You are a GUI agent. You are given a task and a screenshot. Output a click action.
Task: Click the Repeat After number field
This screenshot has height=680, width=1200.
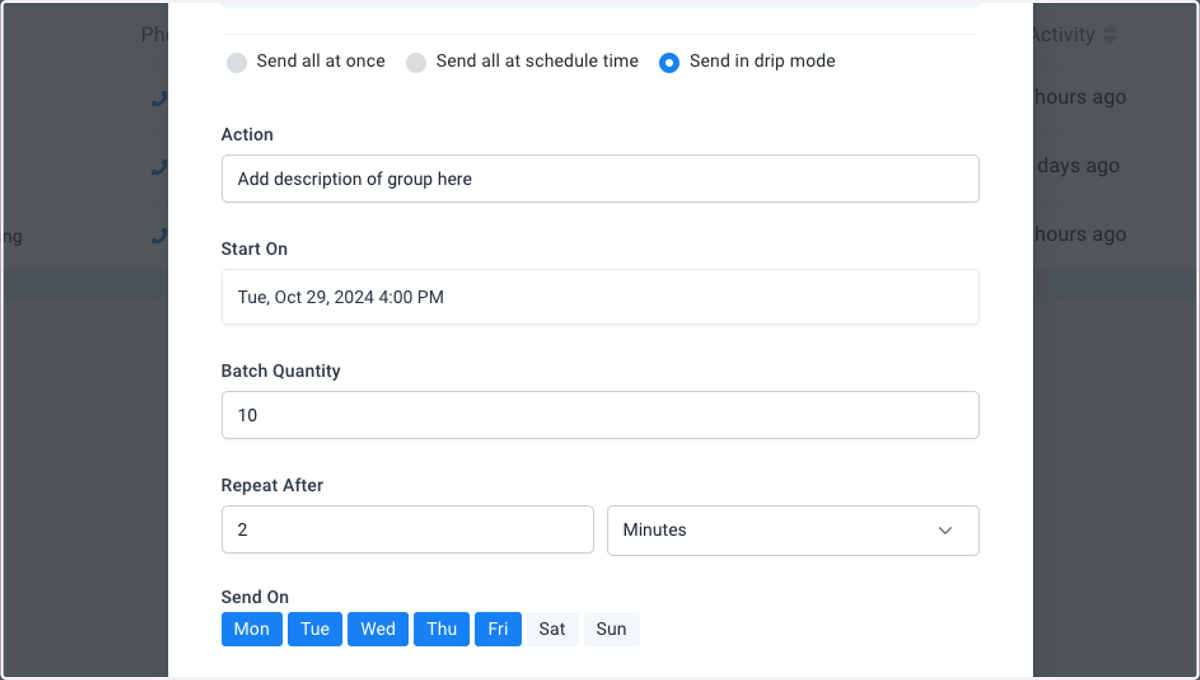coord(408,530)
